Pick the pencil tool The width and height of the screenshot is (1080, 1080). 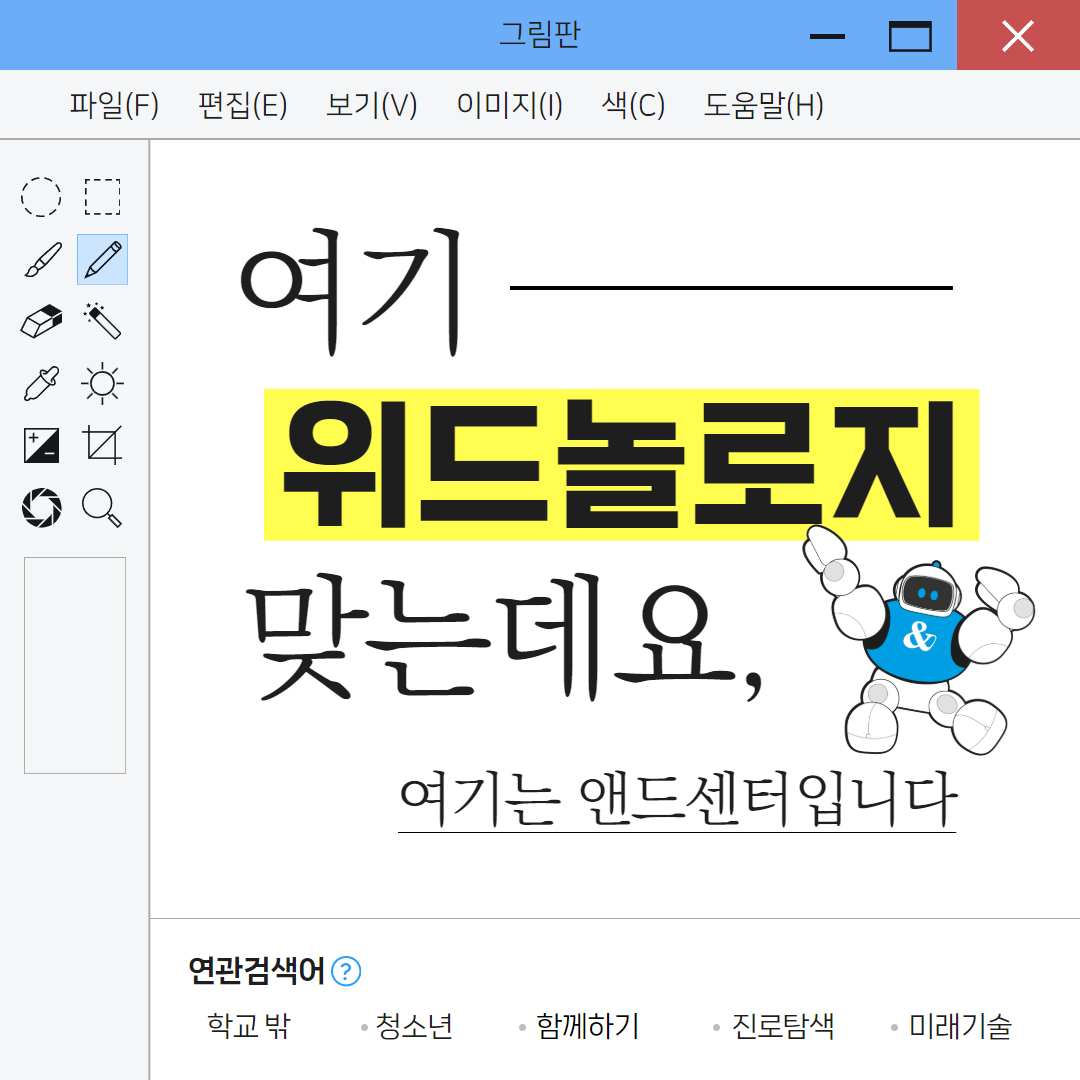[103, 260]
